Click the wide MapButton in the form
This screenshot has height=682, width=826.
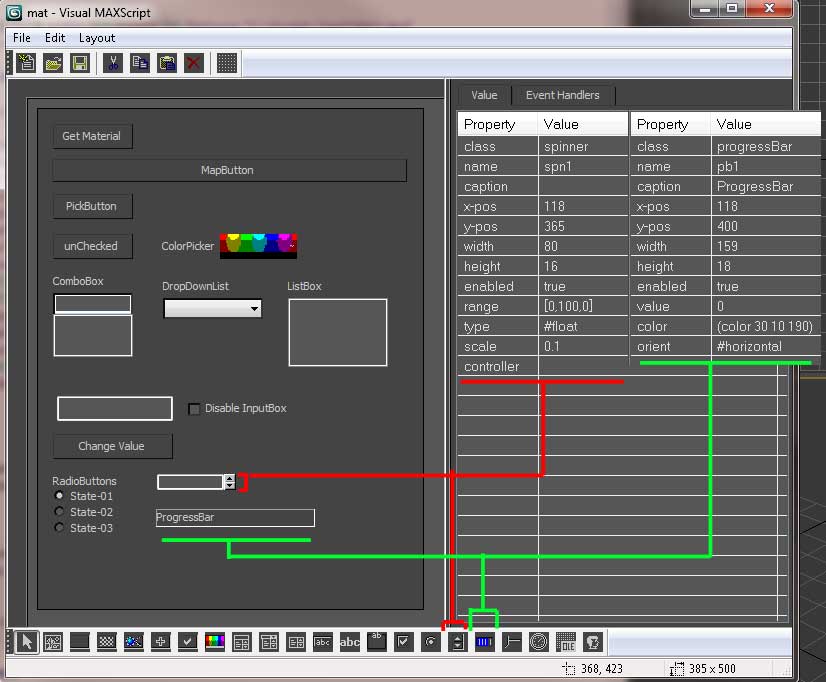click(229, 170)
